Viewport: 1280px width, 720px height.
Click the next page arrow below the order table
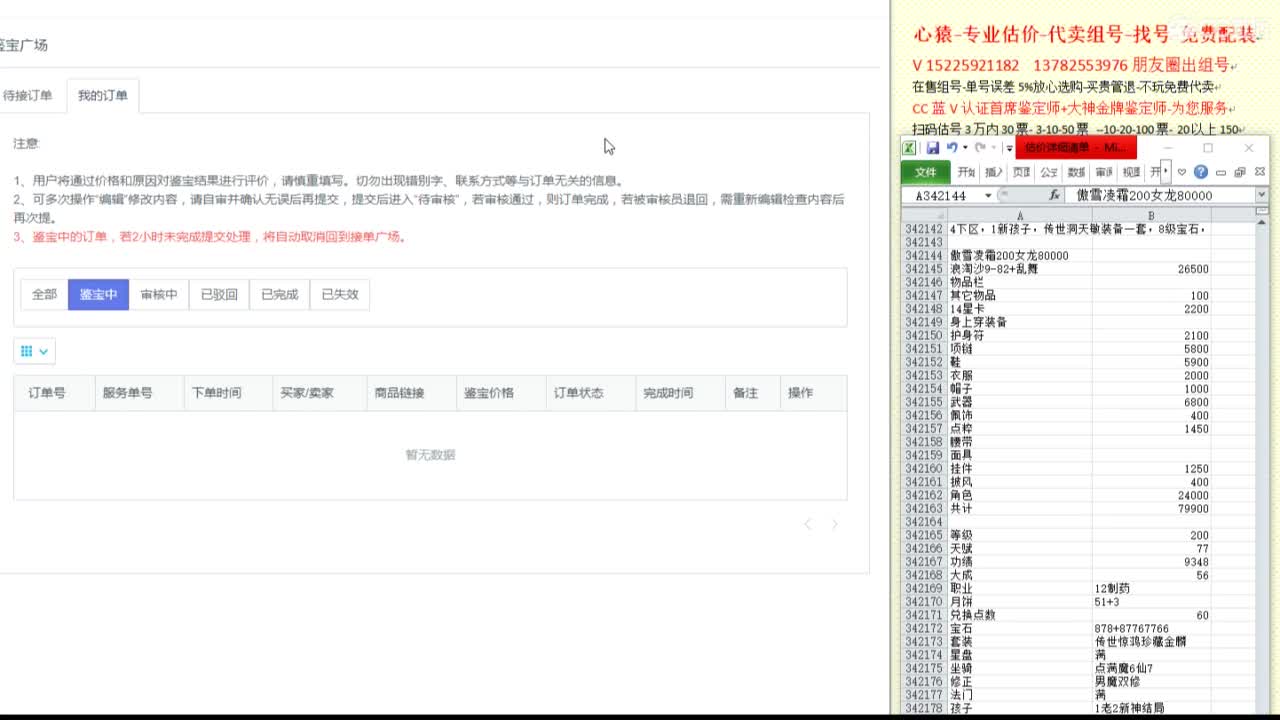tap(834, 523)
